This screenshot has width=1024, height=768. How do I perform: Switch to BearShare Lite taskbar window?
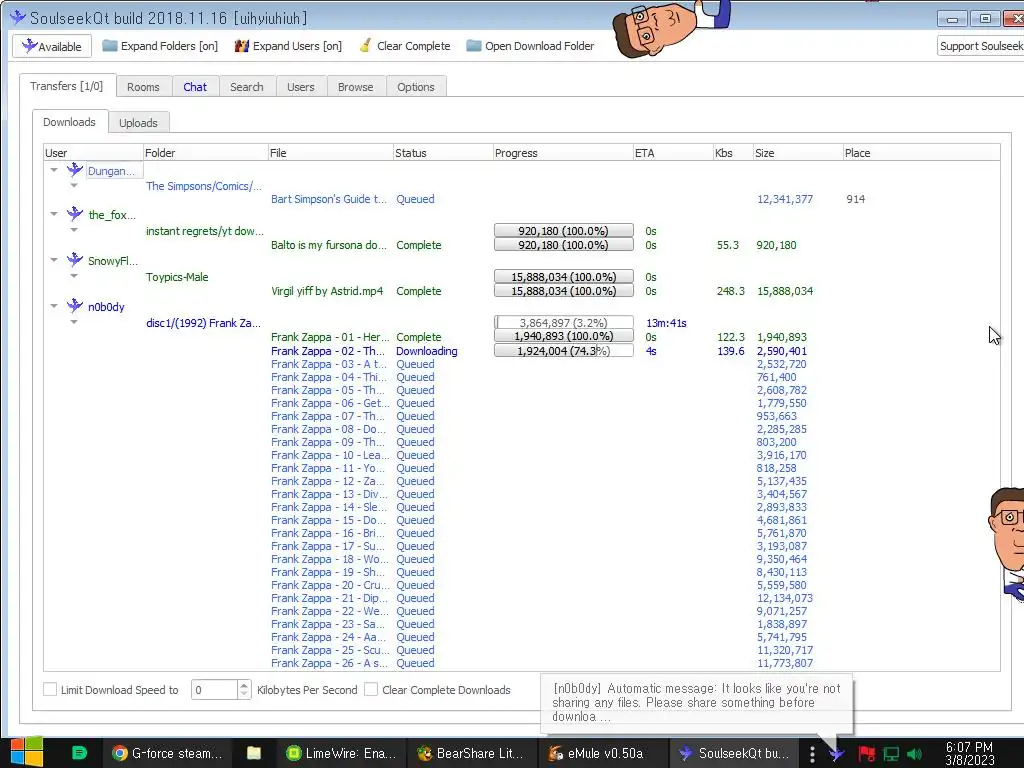472,753
